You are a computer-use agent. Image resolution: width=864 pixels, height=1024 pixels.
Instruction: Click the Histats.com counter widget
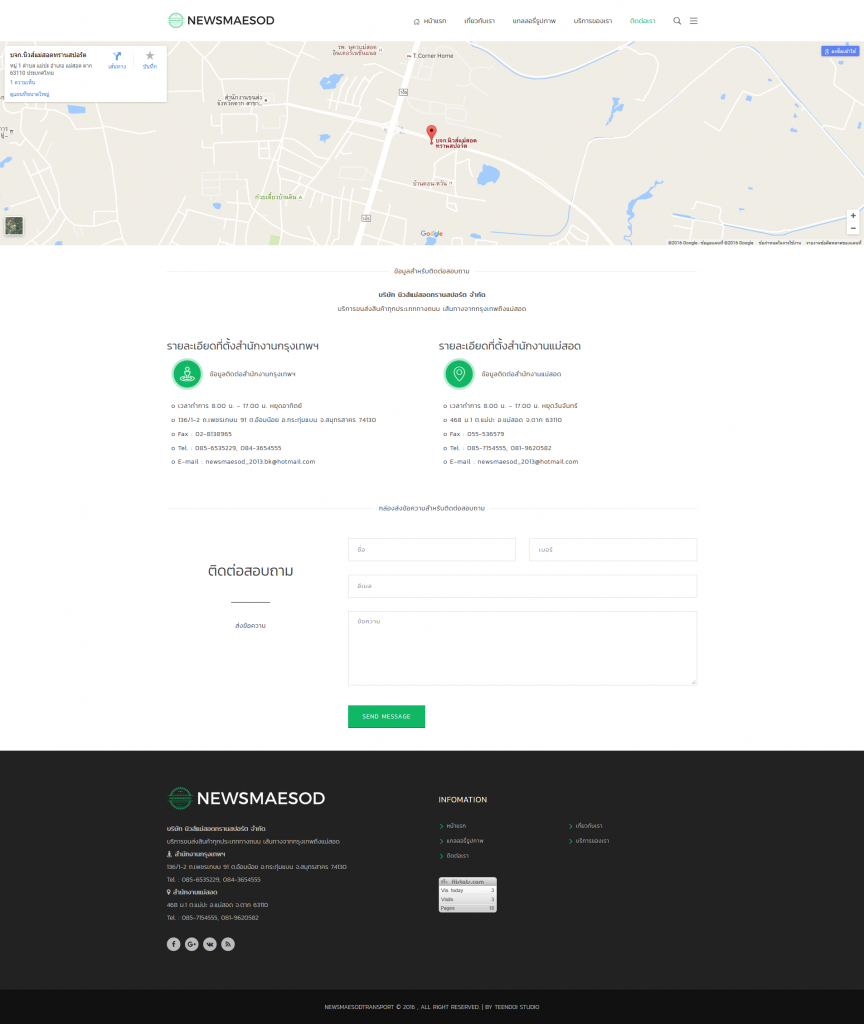tap(468, 895)
